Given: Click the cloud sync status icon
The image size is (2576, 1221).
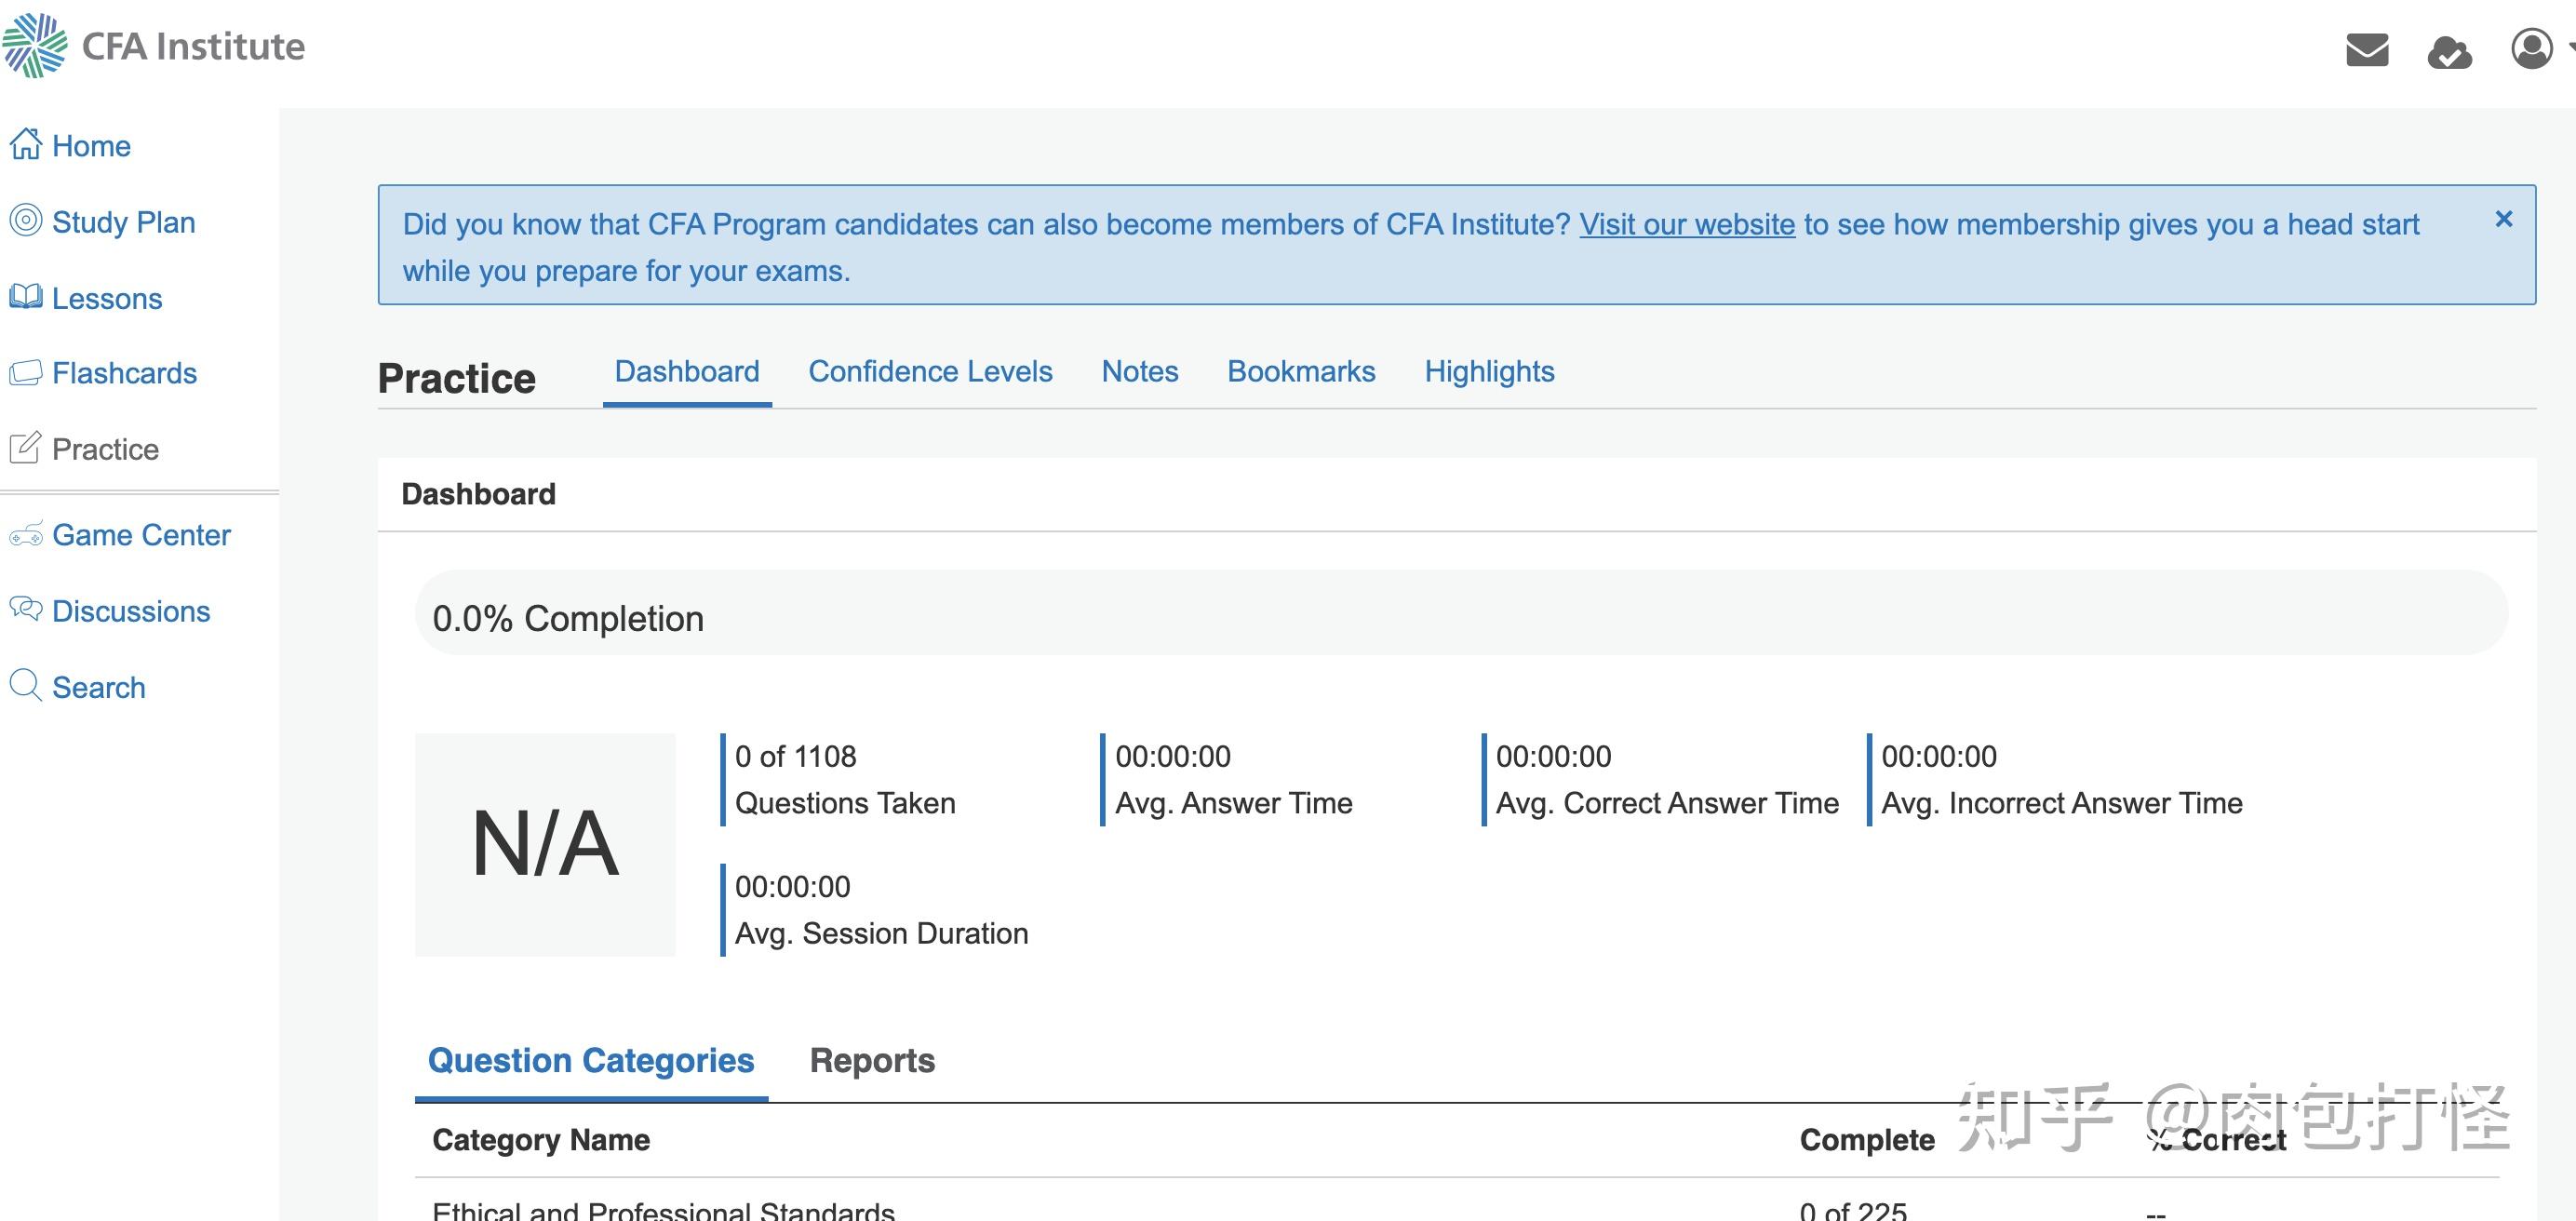Looking at the screenshot, I should tap(2449, 51).
